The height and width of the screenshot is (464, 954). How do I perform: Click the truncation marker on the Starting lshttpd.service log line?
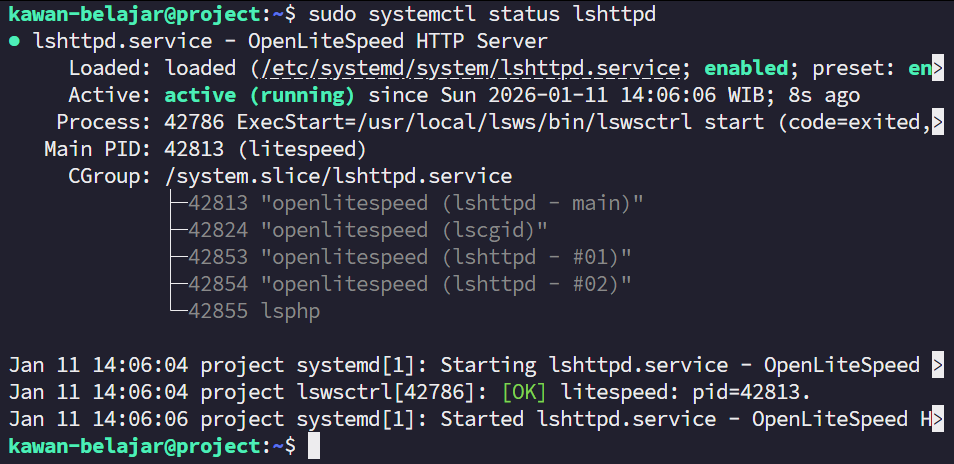pos(937,364)
